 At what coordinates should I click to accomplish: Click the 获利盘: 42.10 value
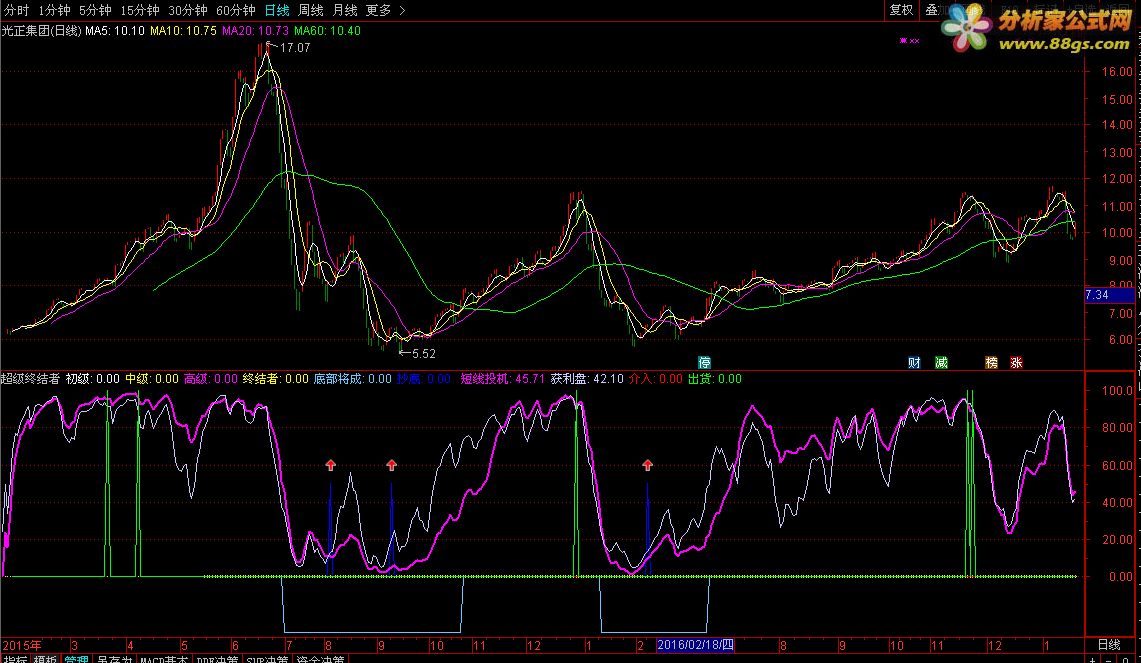pyautogui.click(x=587, y=378)
